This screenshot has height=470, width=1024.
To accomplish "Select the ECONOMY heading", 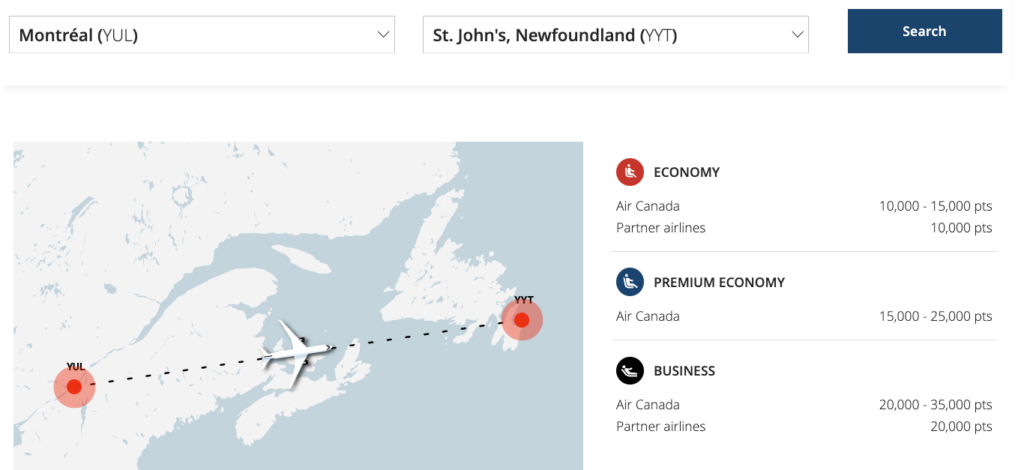I will 686,172.
